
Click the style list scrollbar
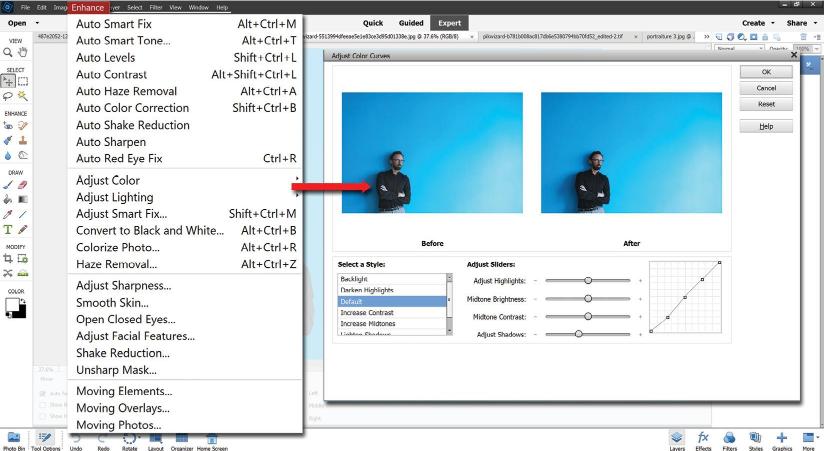pos(449,304)
